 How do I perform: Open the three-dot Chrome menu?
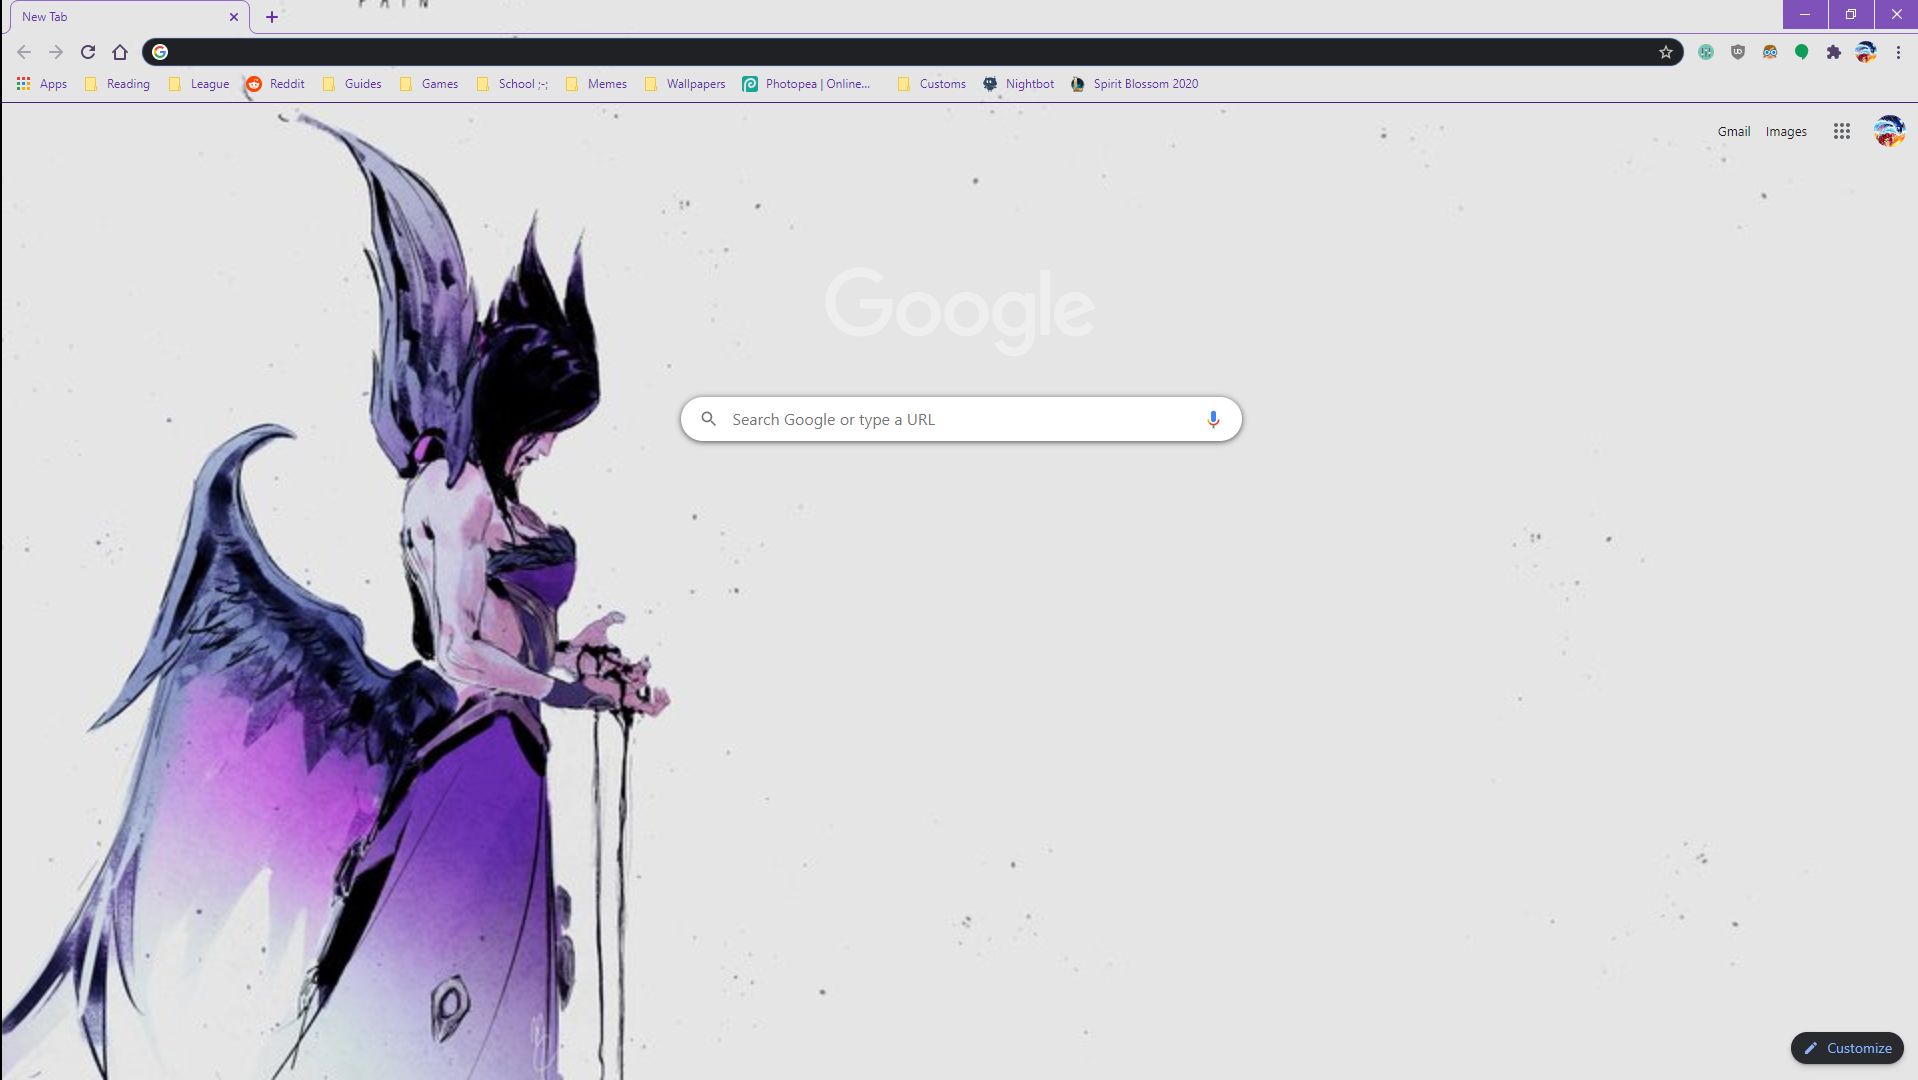1899,52
